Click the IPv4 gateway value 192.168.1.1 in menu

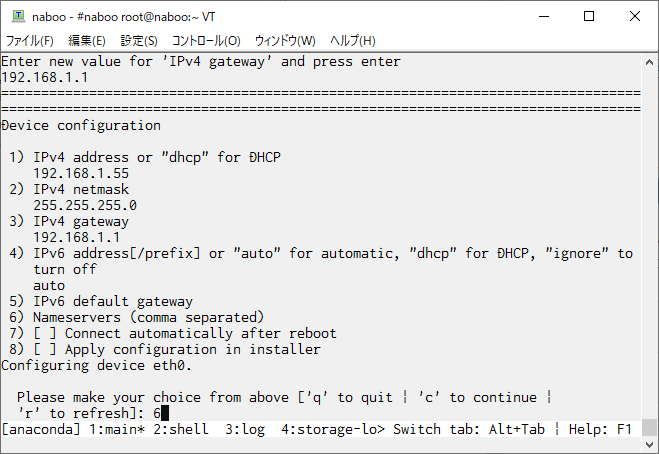pyautogui.click(x=77, y=238)
